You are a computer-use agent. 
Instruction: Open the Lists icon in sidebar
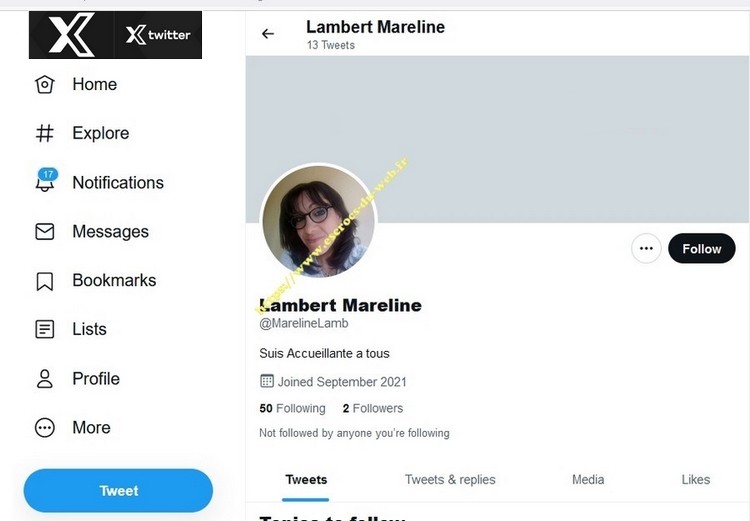[44, 330]
